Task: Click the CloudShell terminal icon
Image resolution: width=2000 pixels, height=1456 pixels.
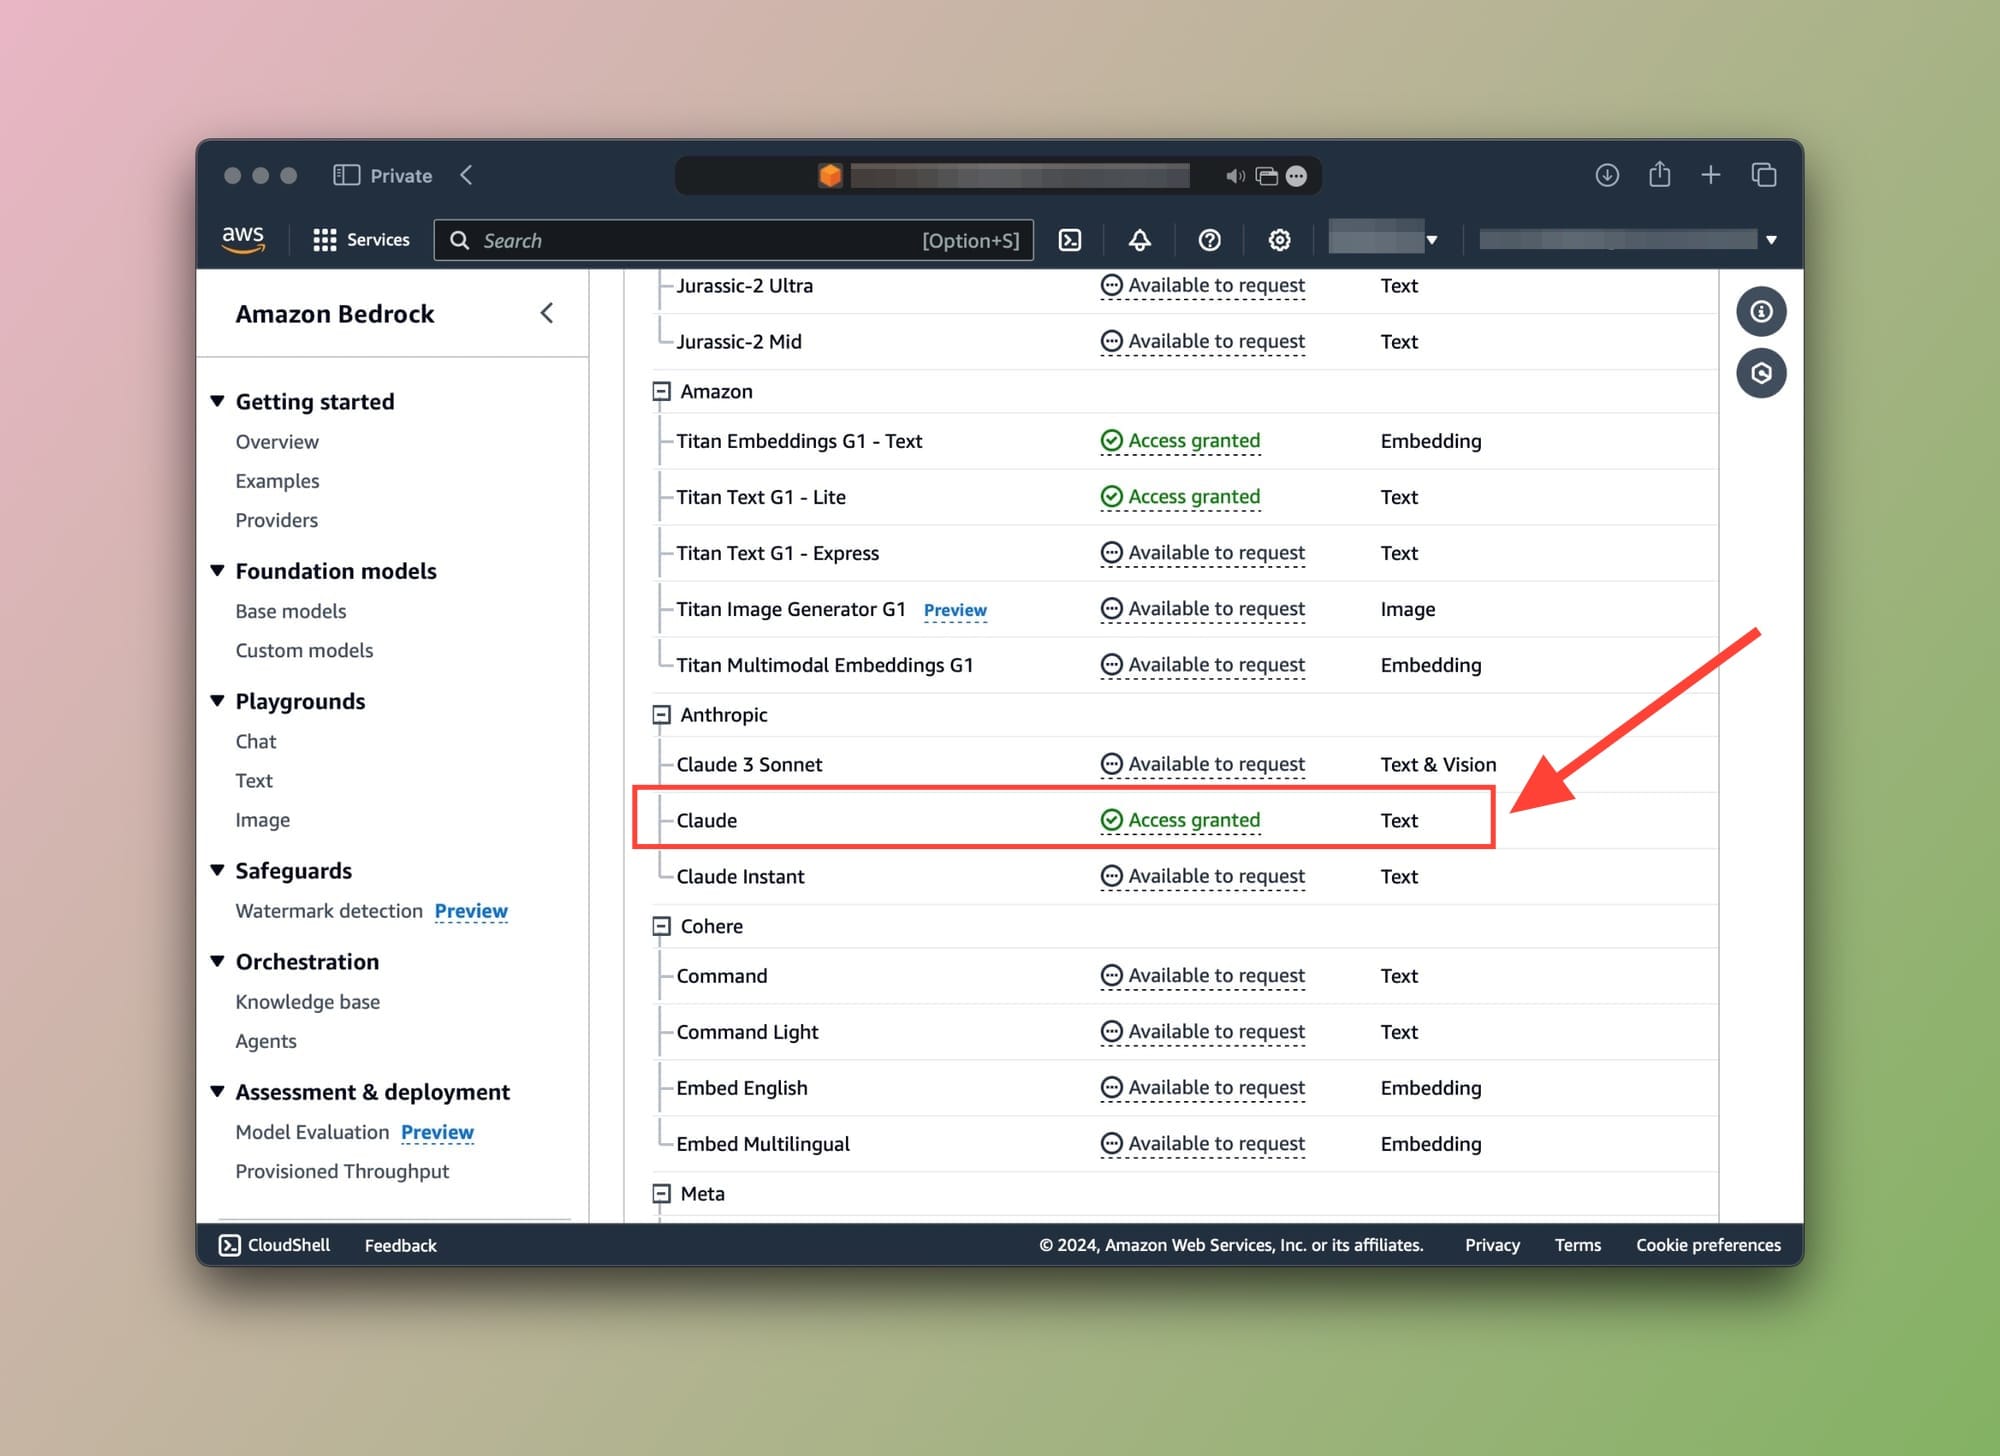Action: [228, 1243]
